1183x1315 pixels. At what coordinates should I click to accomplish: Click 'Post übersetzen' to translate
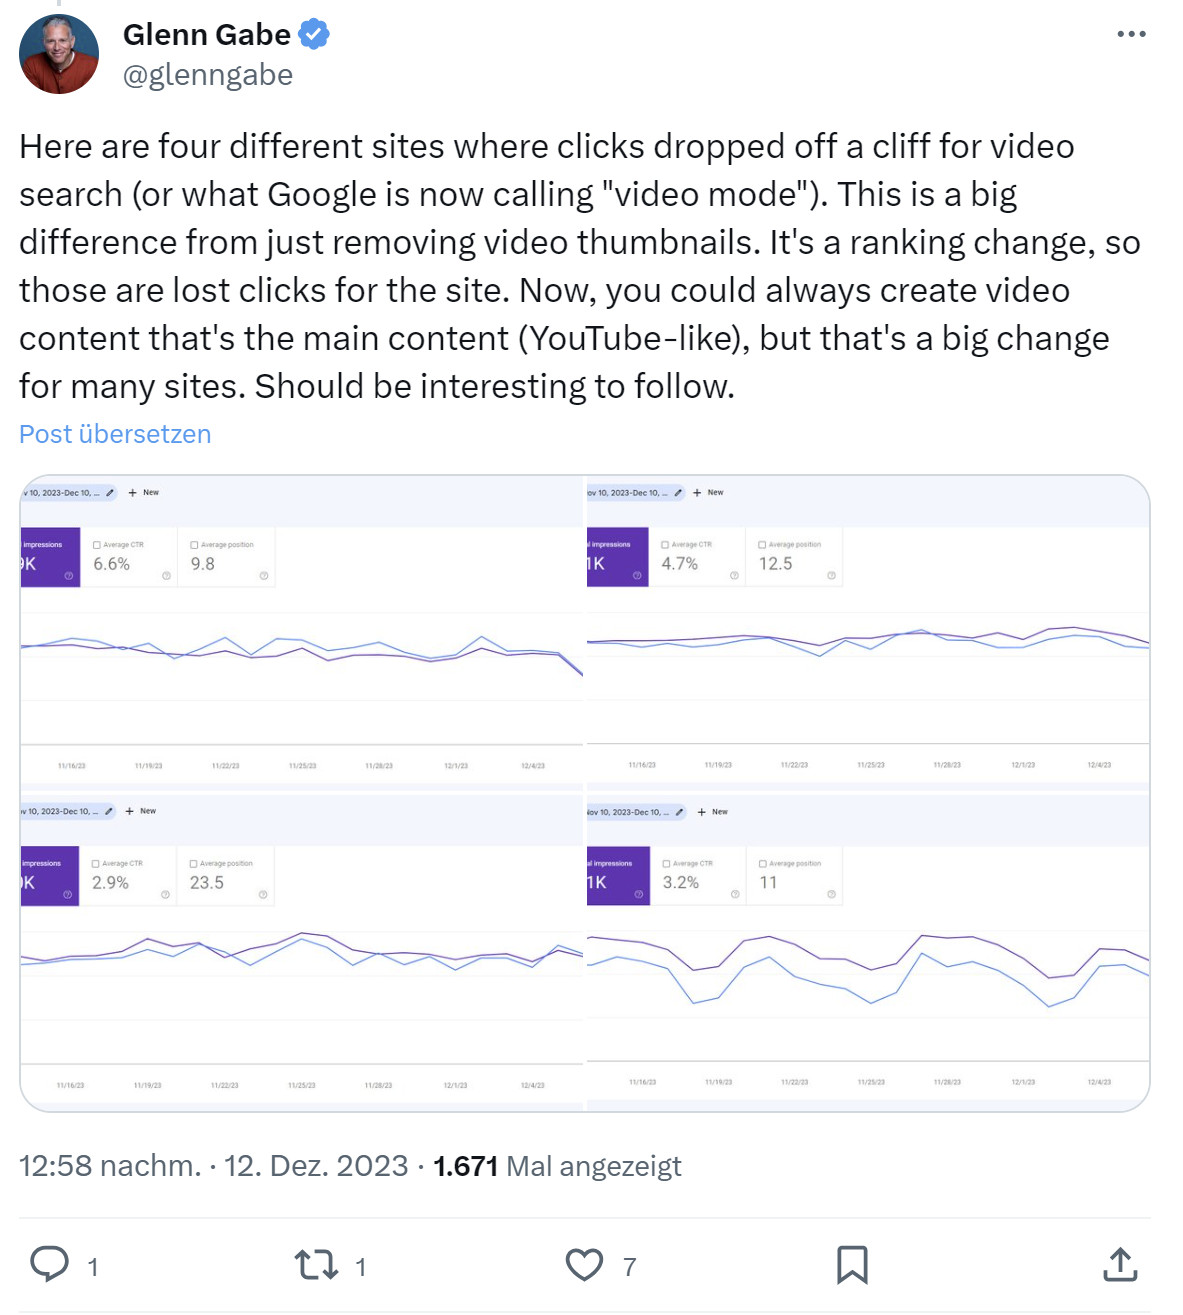pyautogui.click(x=115, y=434)
